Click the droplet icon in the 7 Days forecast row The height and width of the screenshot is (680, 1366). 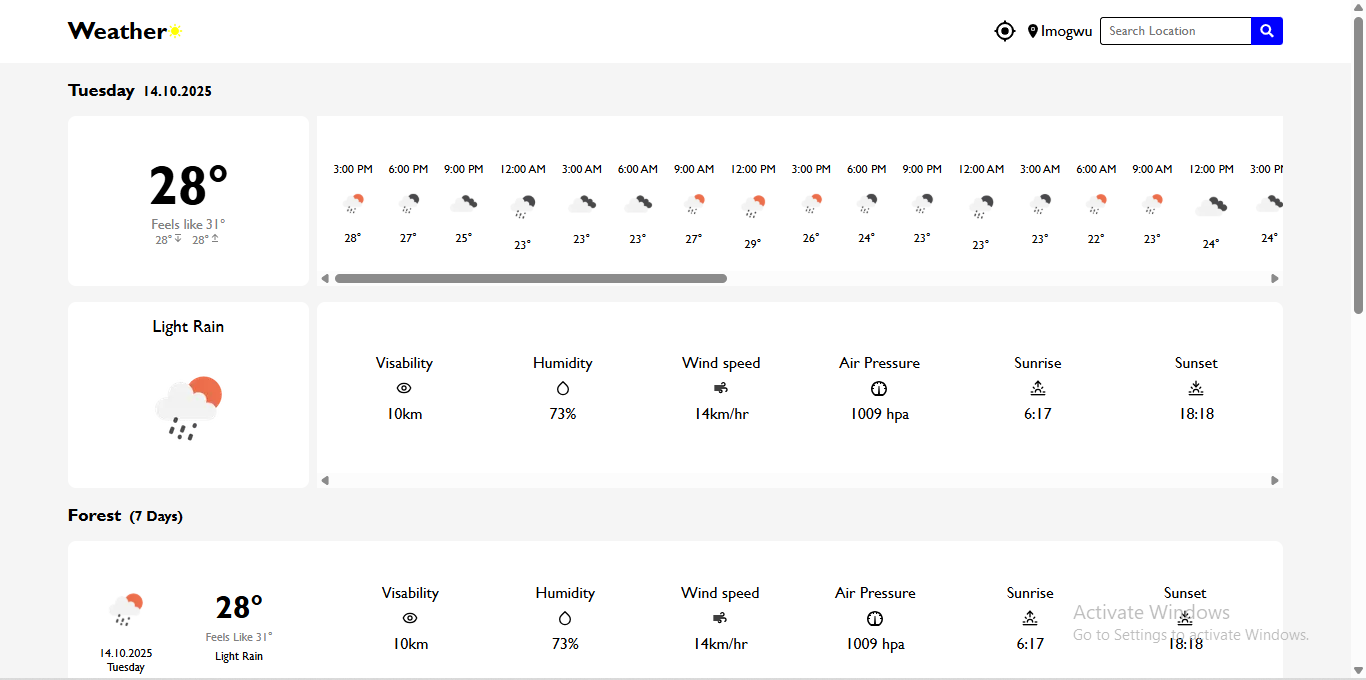pyautogui.click(x=565, y=618)
